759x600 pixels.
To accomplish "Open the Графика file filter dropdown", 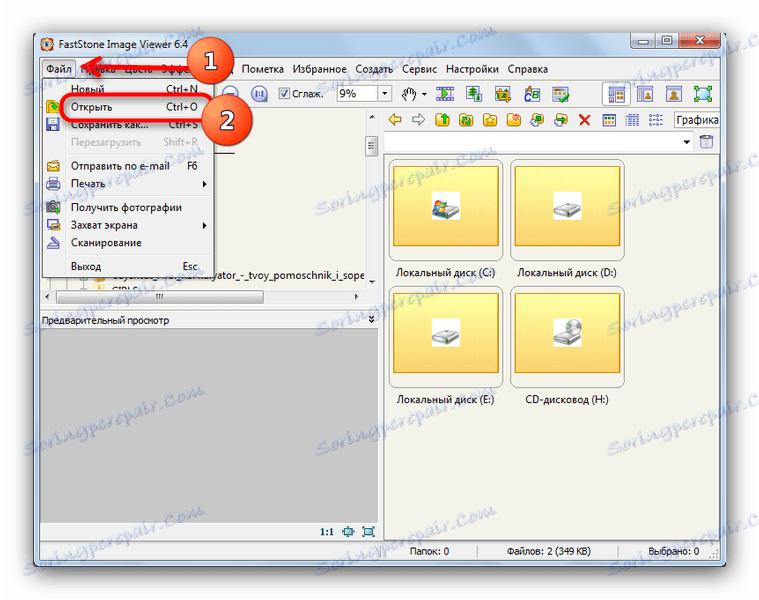I will tap(697, 120).
